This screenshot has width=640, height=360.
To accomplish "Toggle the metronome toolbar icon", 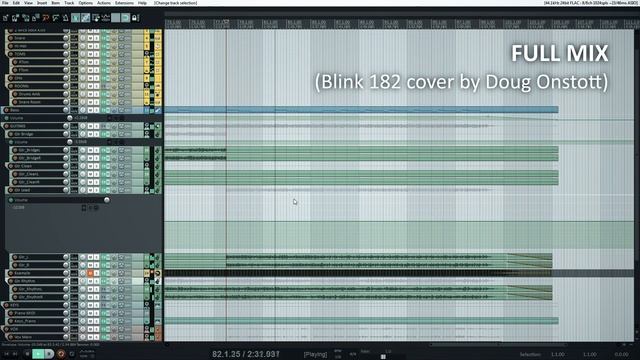I will pos(65,18).
